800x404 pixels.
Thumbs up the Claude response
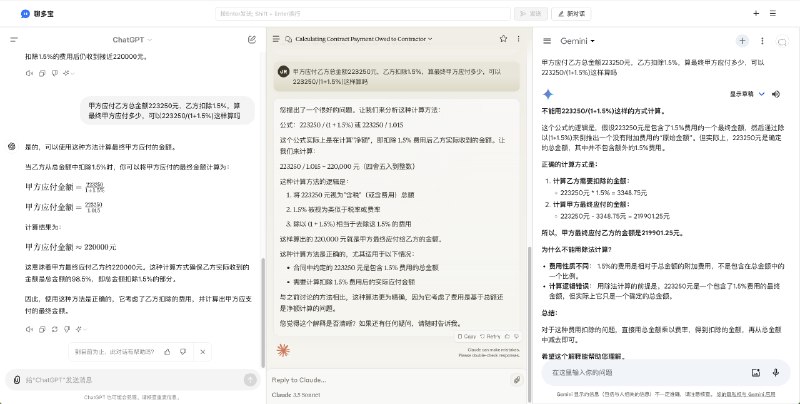(507, 337)
